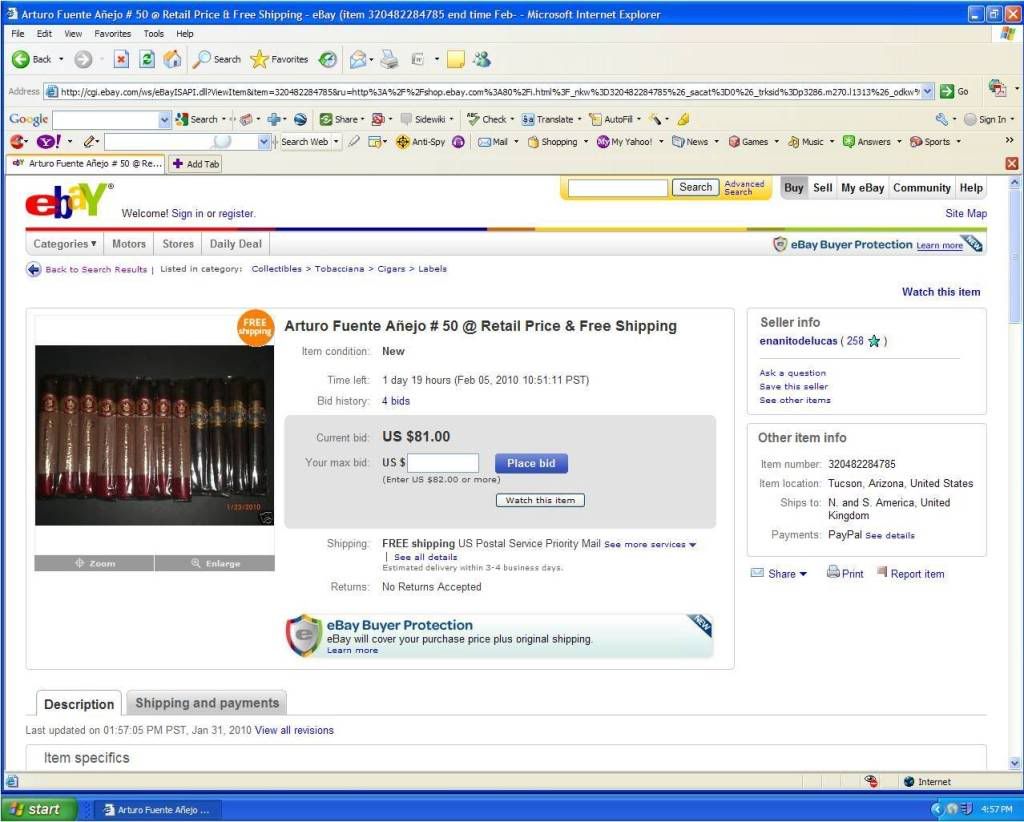The height and width of the screenshot is (822, 1024).
Task: Click the eBay Search button
Action: (696, 187)
